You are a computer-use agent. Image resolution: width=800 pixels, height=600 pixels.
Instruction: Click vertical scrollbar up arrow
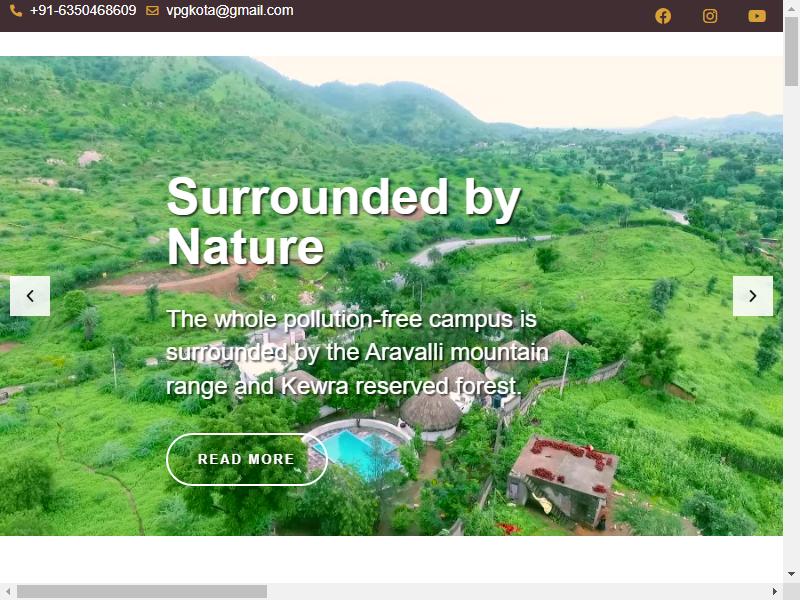point(791,7)
